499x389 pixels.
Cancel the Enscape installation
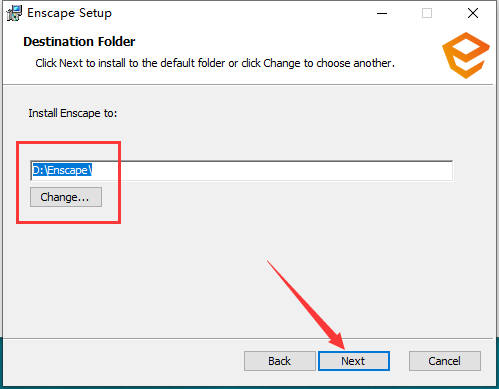pyautogui.click(x=445, y=361)
